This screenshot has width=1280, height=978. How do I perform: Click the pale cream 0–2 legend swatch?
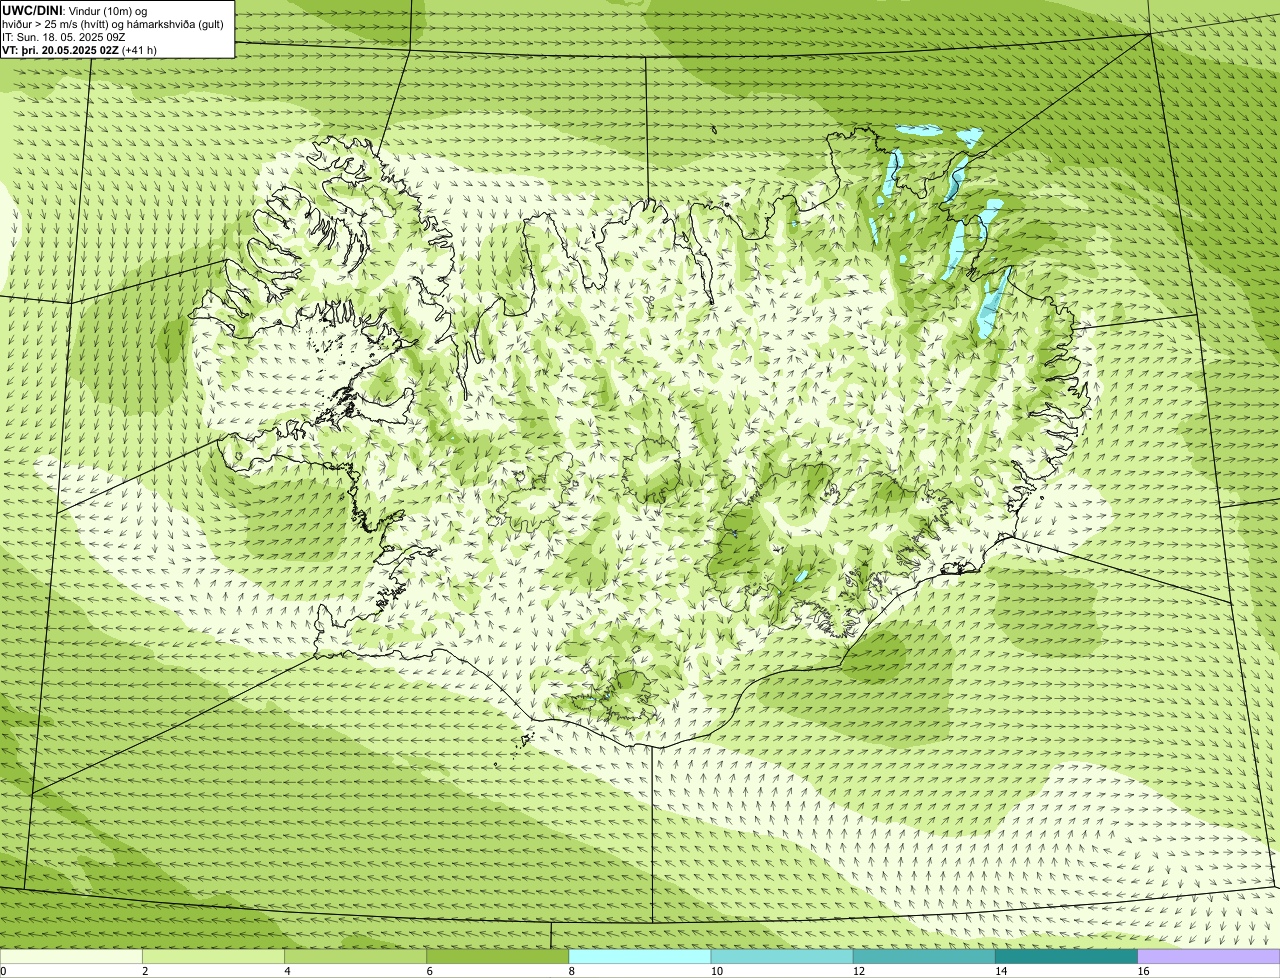tap(71, 957)
